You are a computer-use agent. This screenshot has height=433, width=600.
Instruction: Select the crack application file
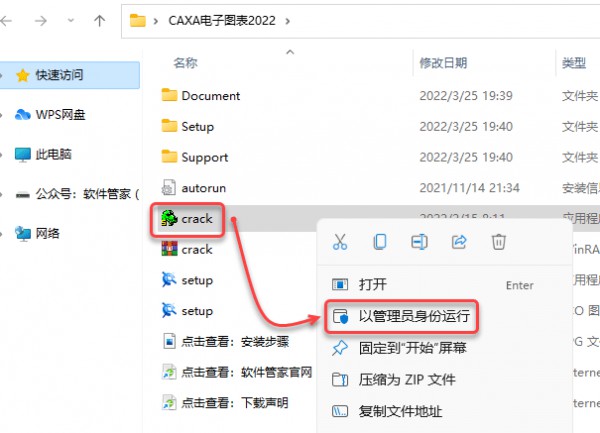pos(187,219)
